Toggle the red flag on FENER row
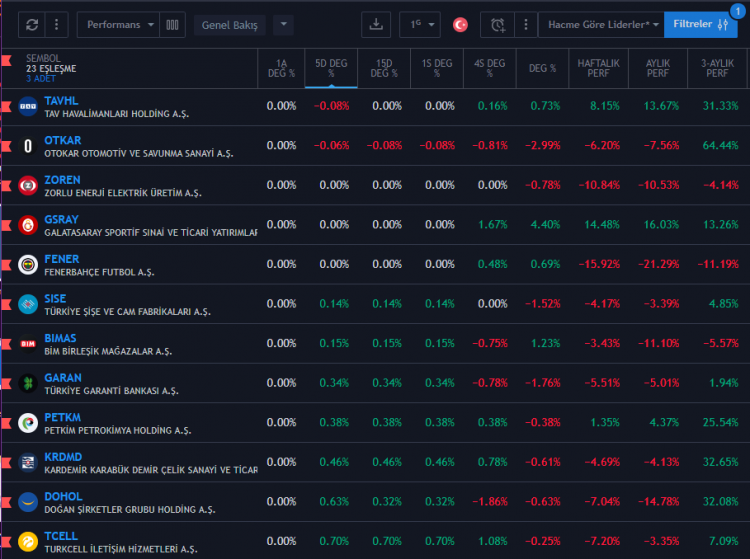The height and width of the screenshot is (559, 750). tap(6, 264)
